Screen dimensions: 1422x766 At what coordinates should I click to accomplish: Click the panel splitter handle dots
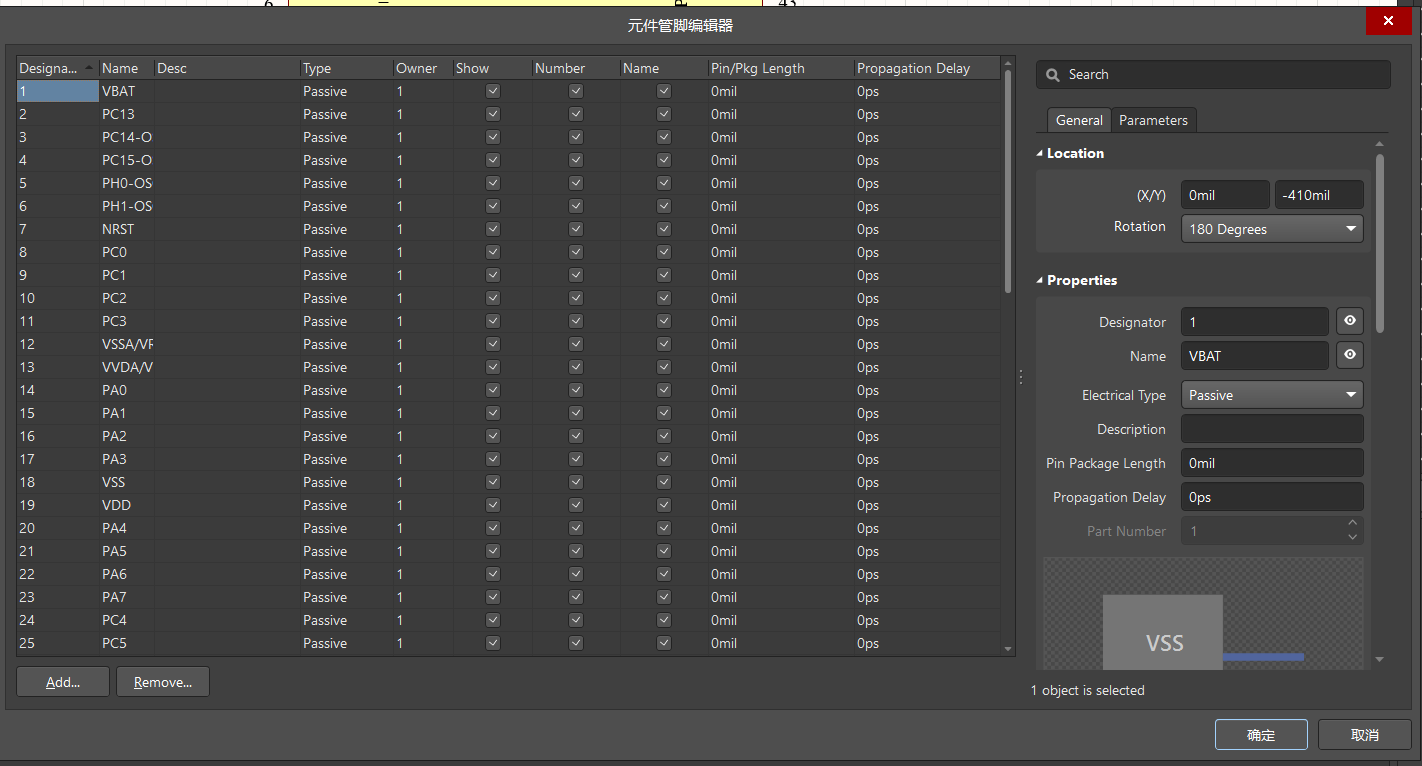point(1021,377)
